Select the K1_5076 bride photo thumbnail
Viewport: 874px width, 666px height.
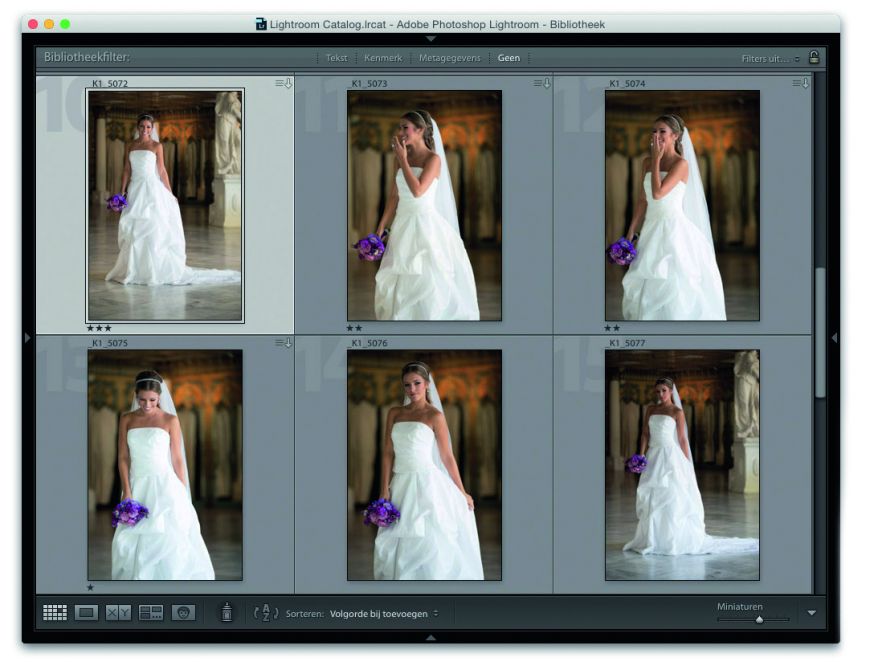click(x=424, y=465)
